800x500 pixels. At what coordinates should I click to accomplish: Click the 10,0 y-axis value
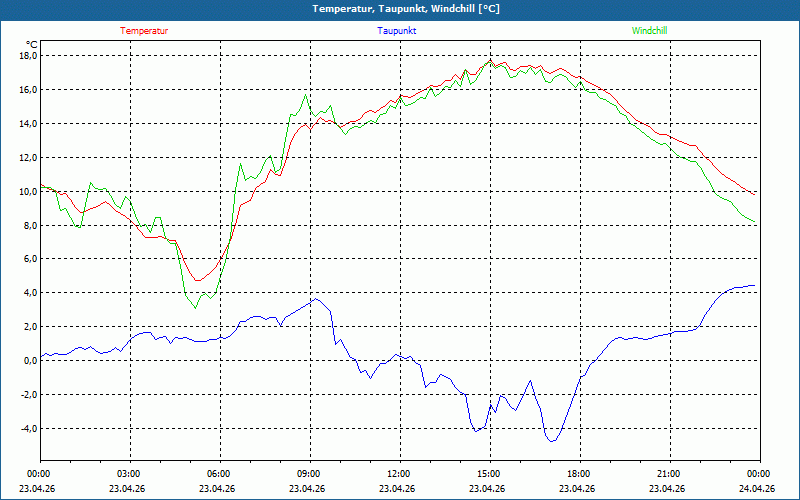[29, 191]
